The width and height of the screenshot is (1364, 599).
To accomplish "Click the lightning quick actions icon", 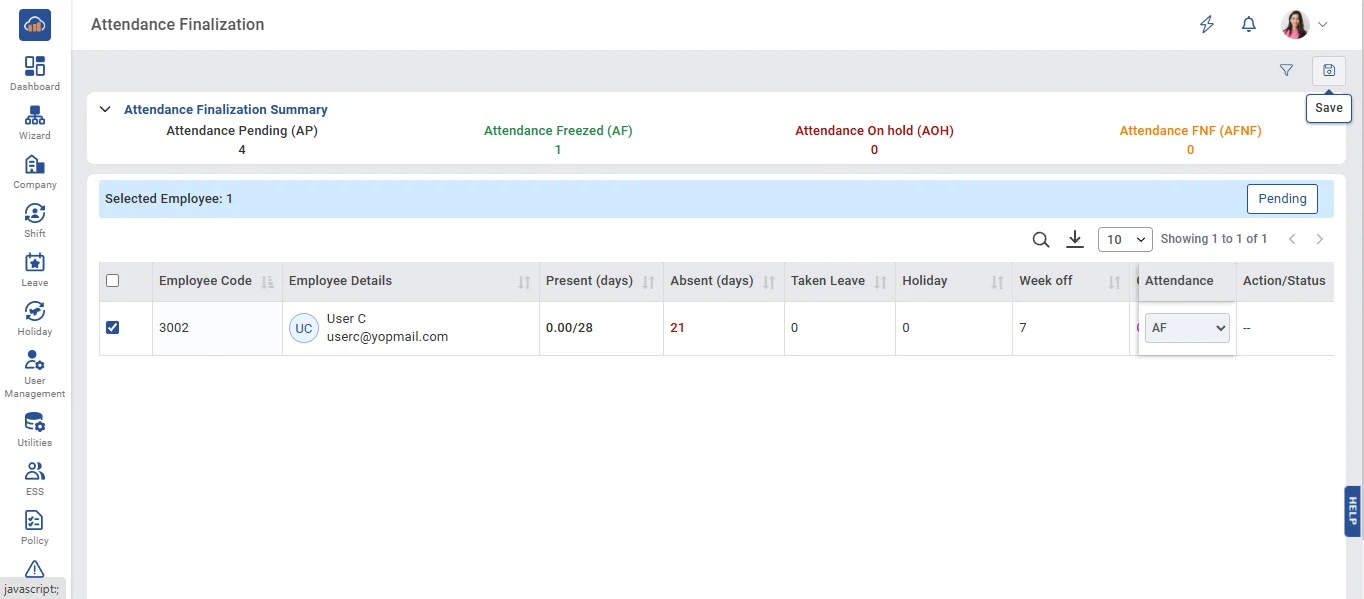I will (x=1207, y=25).
